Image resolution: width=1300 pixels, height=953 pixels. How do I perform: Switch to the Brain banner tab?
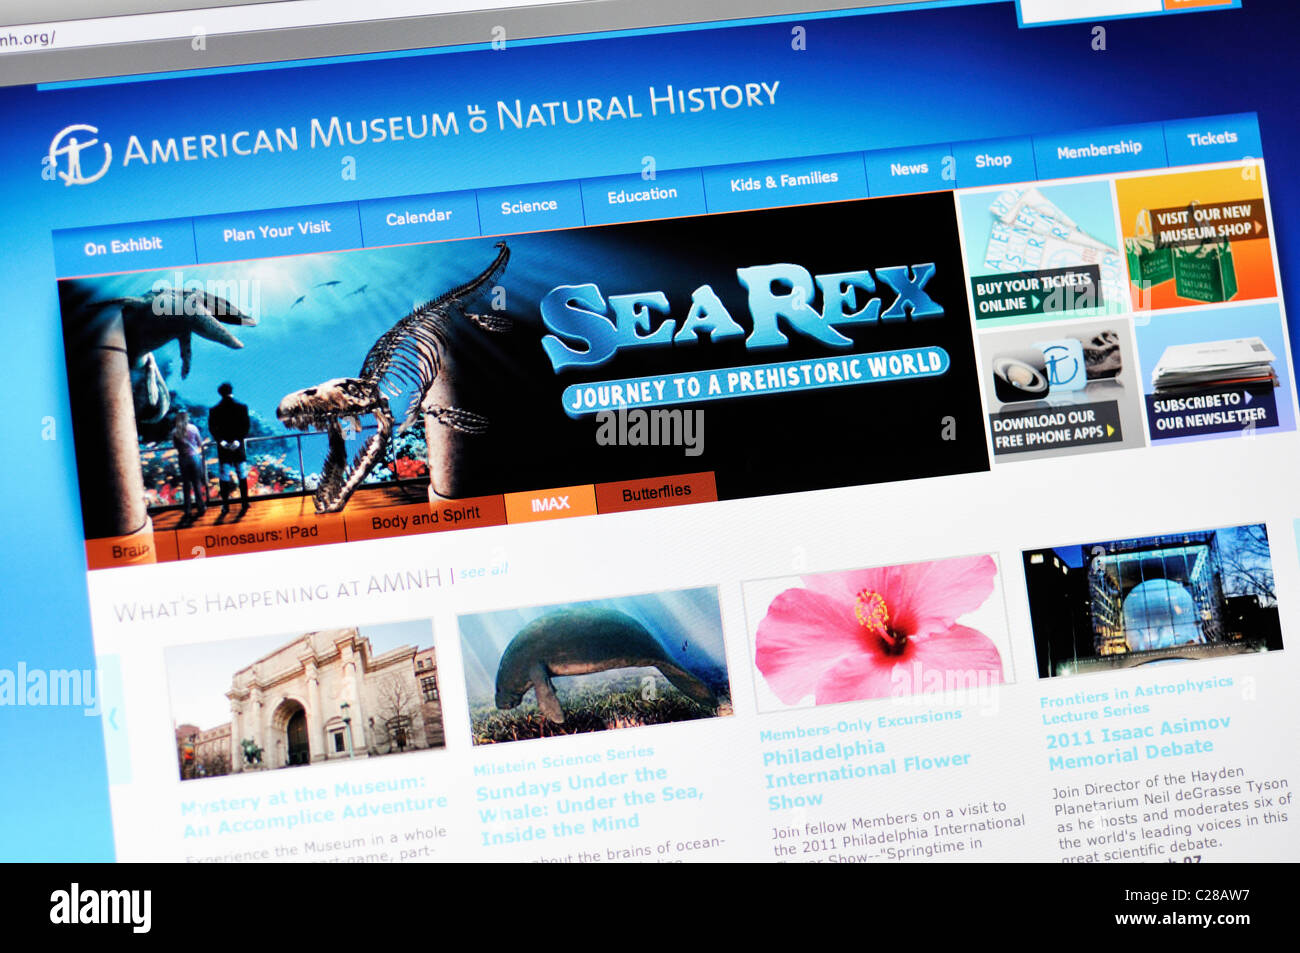pyautogui.click(x=130, y=551)
